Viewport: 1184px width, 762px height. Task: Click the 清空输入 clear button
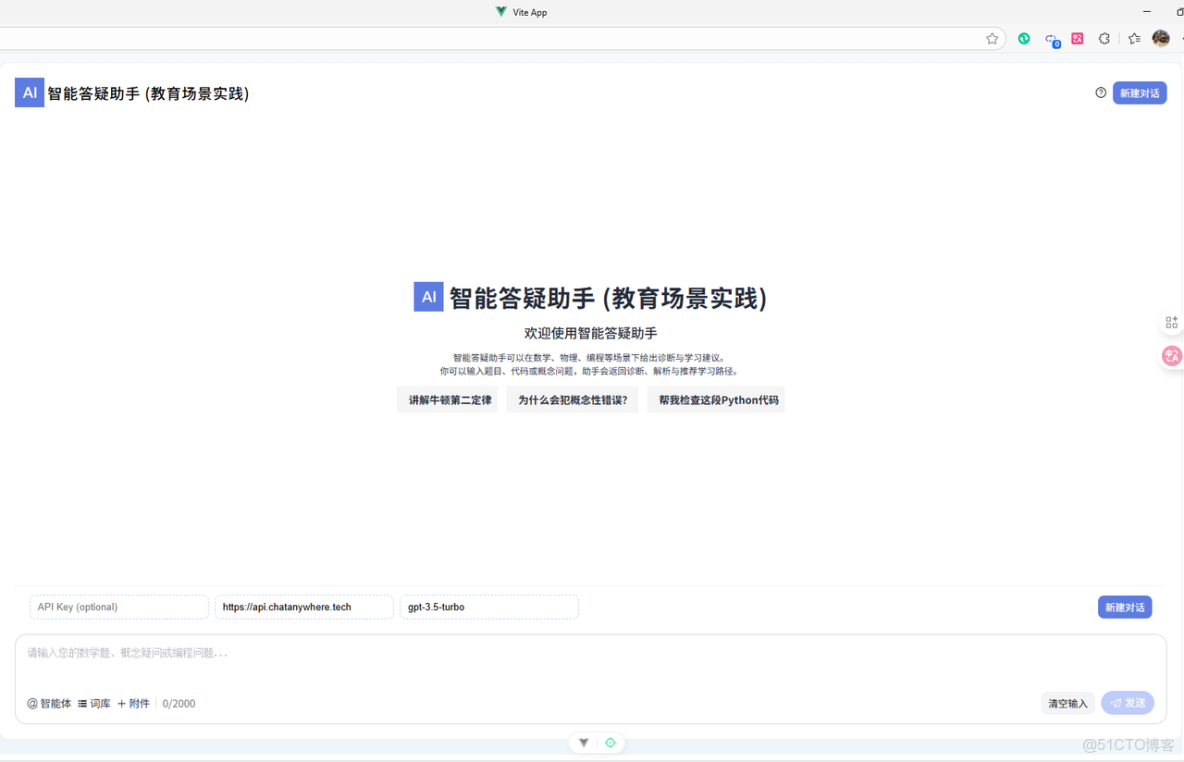[x=1067, y=703]
